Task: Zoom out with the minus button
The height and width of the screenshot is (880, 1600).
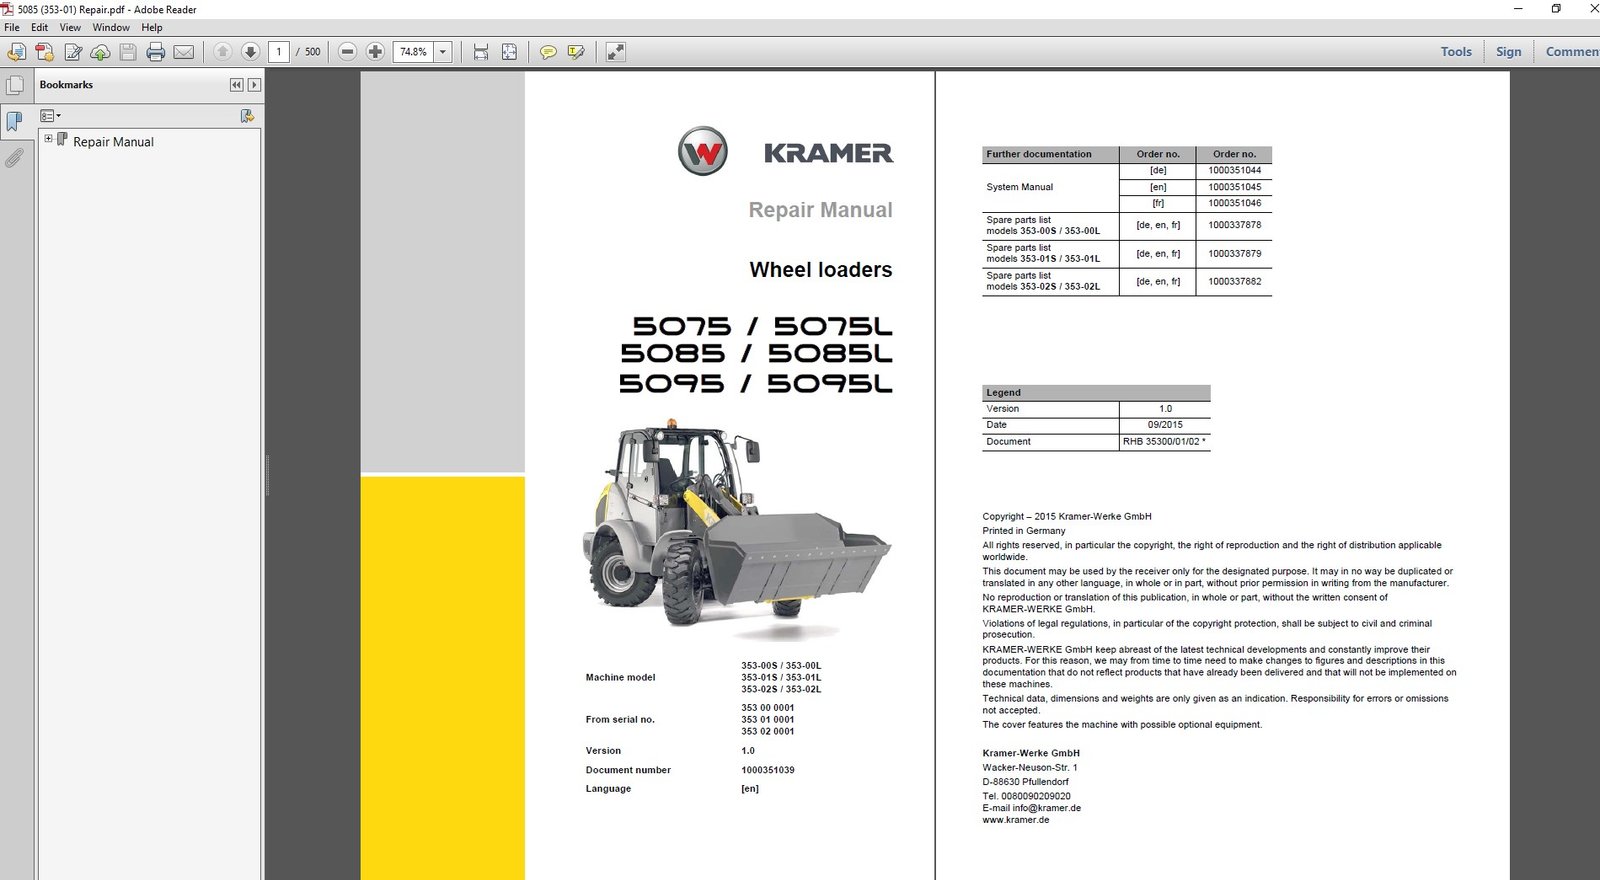Action: coord(347,52)
